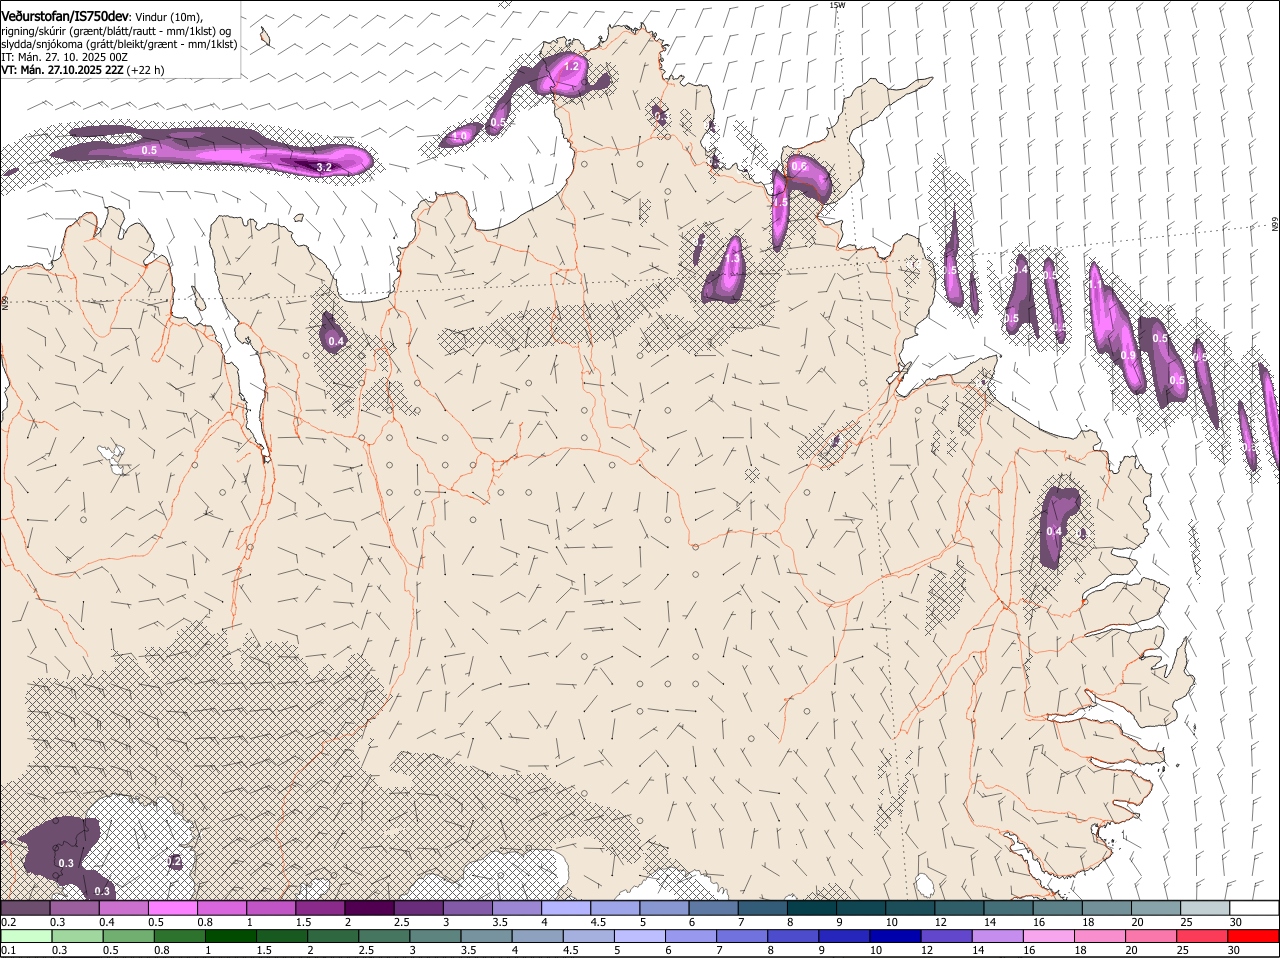Click the 0.9 precipitation value offshore
Image resolution: width=1280 pixels, height=958 pixels.
1128,355
